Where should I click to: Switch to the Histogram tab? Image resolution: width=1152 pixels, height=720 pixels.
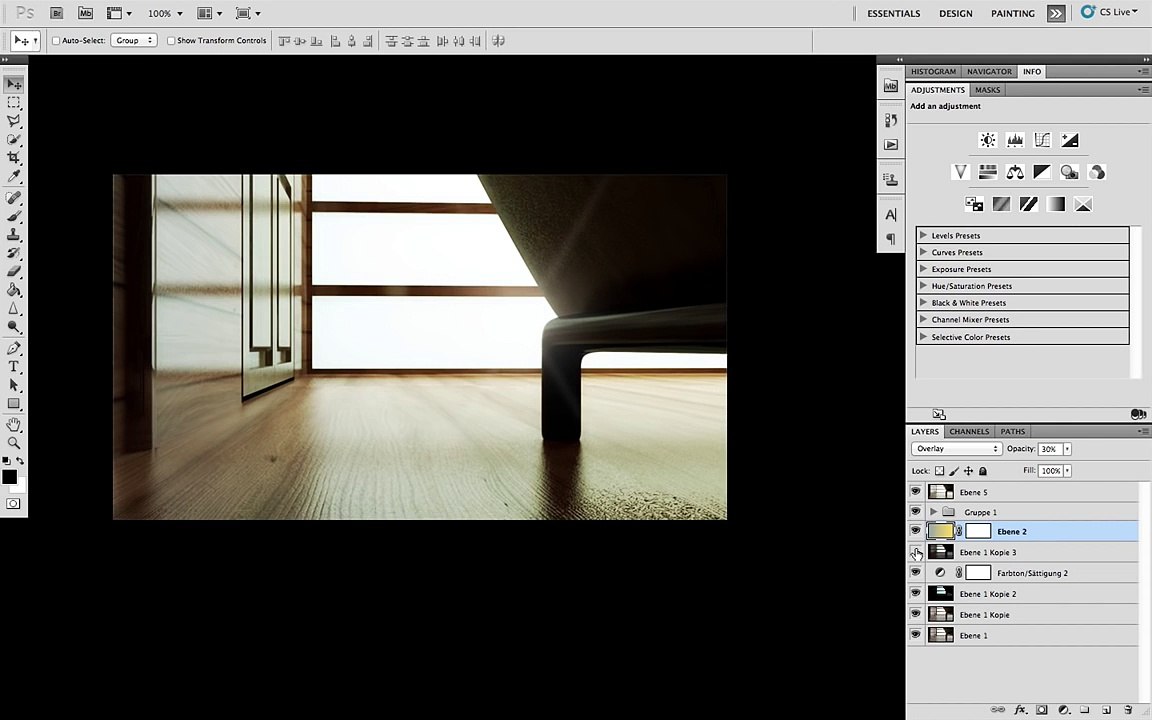click(x=933, y=72)
